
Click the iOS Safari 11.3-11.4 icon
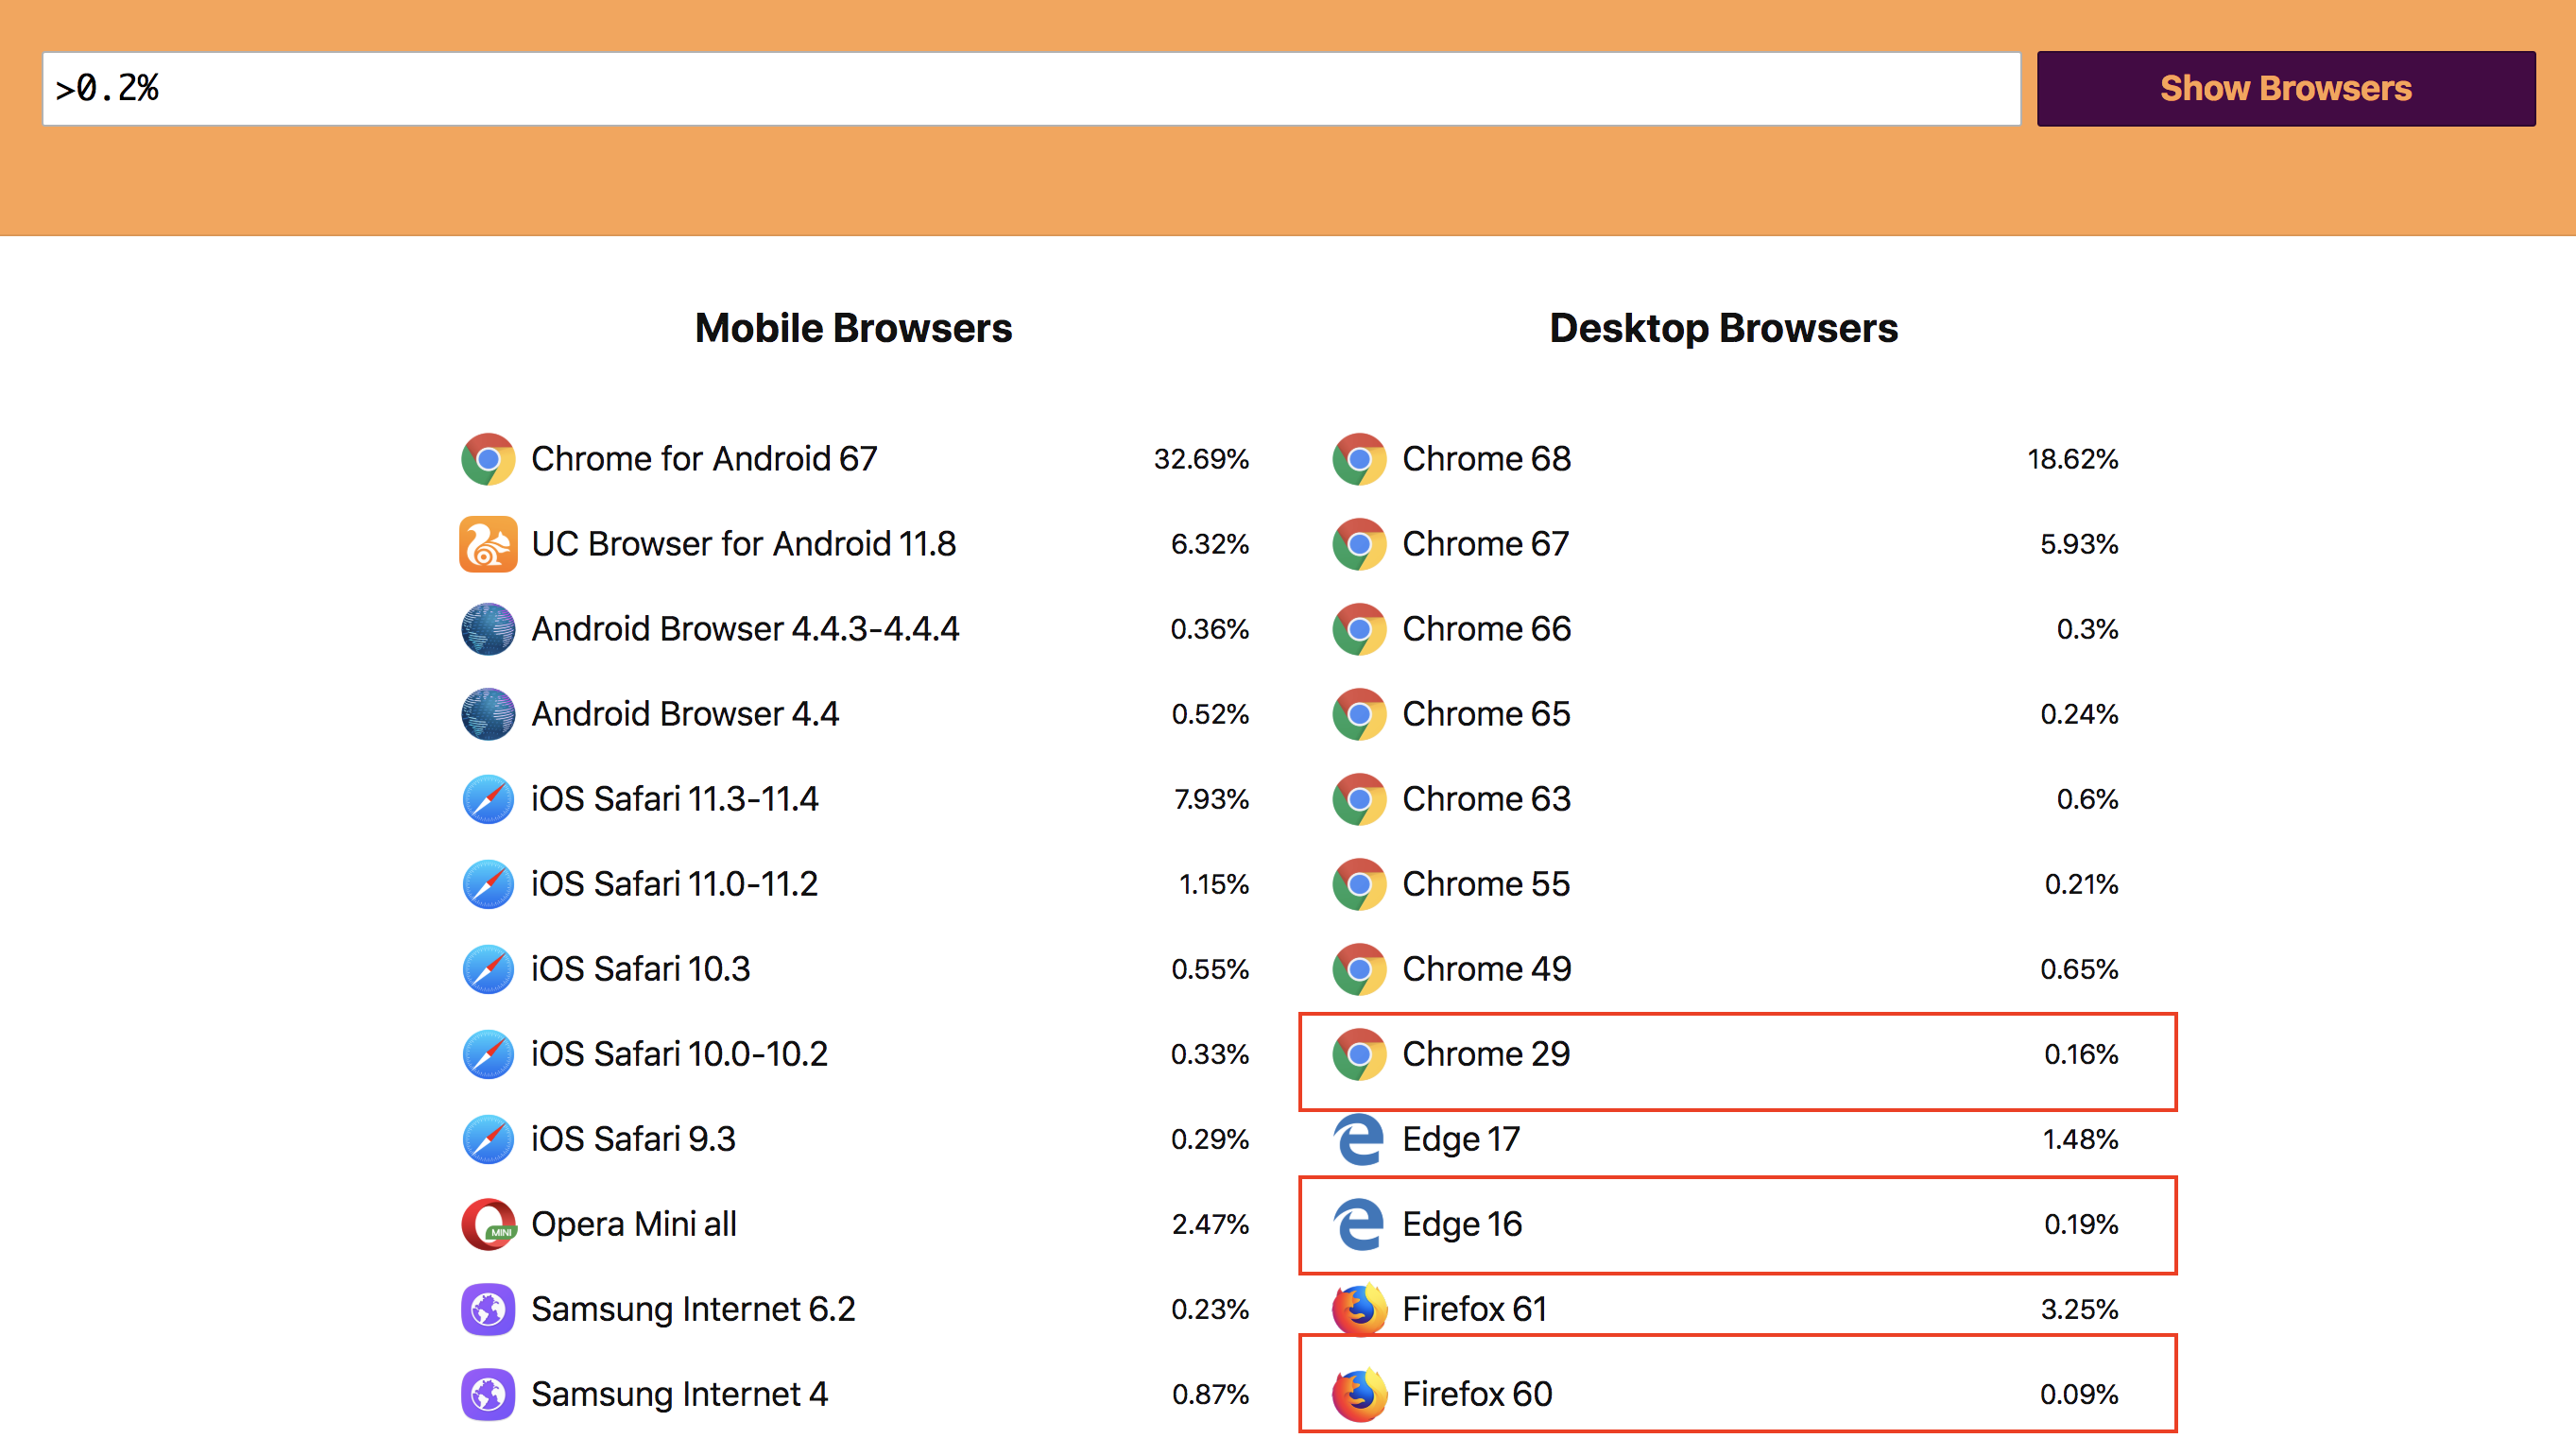(x=487, y=798)
